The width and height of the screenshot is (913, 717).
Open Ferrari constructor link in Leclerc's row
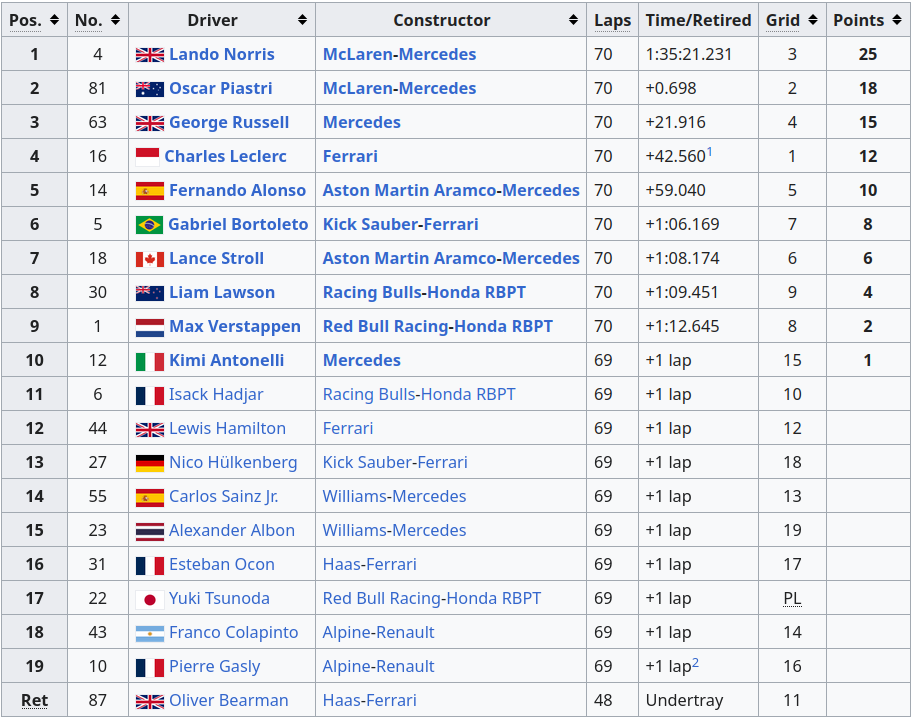[350, 156]
